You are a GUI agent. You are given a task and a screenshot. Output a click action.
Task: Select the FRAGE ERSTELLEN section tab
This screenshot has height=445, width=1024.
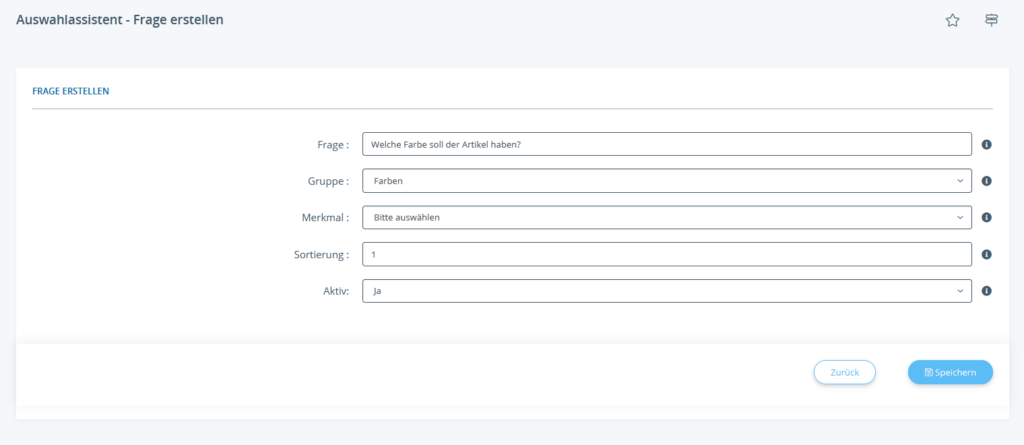(71, 91)
